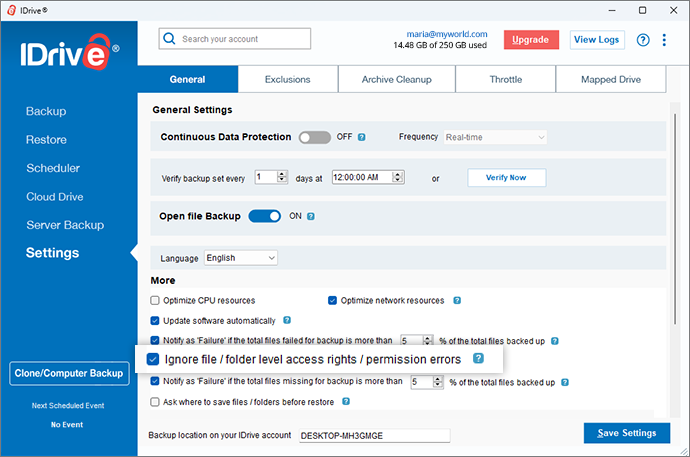Uncheck notify failure for files failed checkbox
This screenshot has height=457, width=690.
coord(155,340)
